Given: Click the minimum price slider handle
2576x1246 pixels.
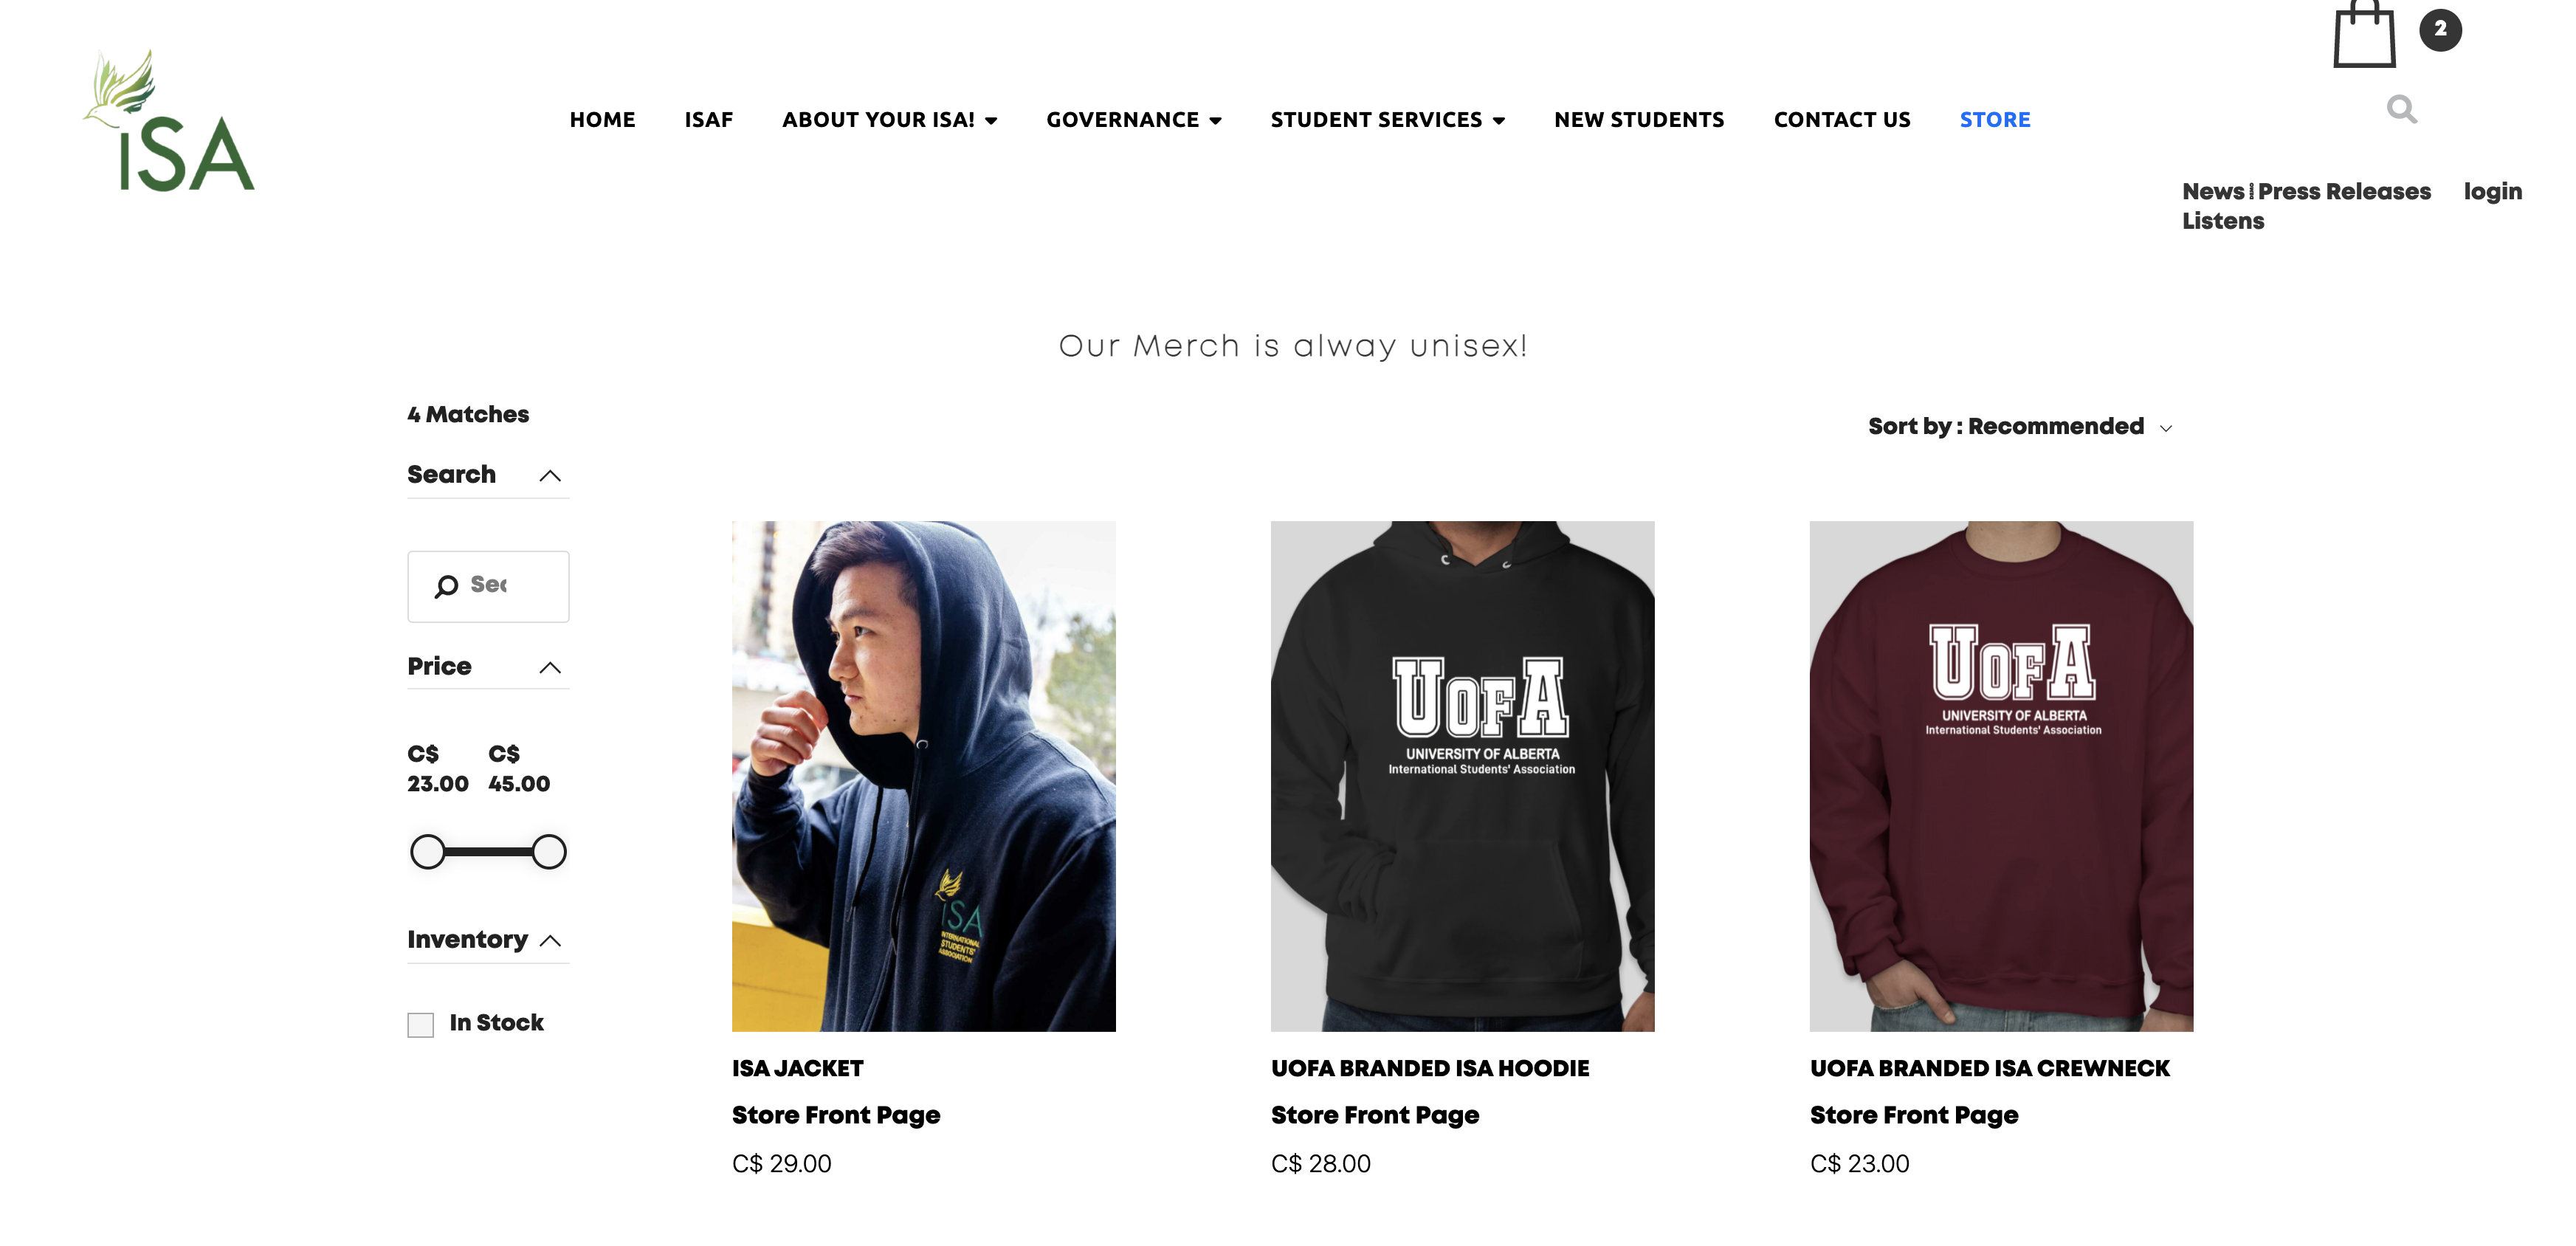Looking at the screenshot, I should click(428, 852).
